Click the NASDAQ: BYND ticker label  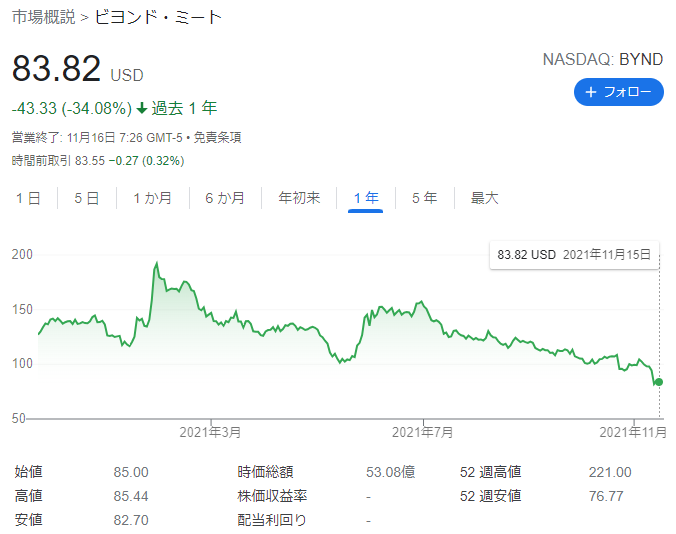coord(603,59)
